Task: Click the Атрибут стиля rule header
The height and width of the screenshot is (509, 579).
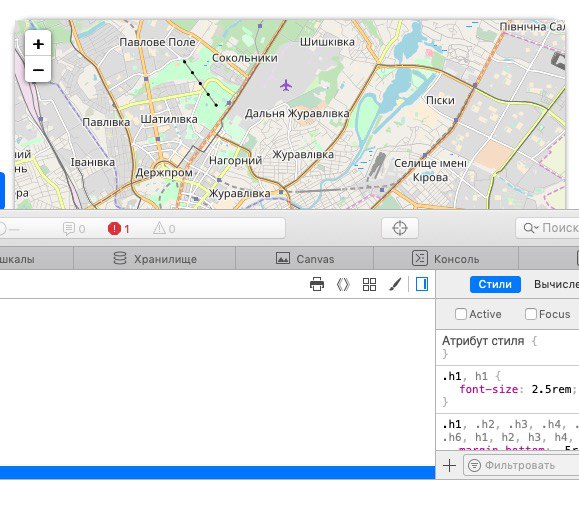Action: tap(483, 341)
